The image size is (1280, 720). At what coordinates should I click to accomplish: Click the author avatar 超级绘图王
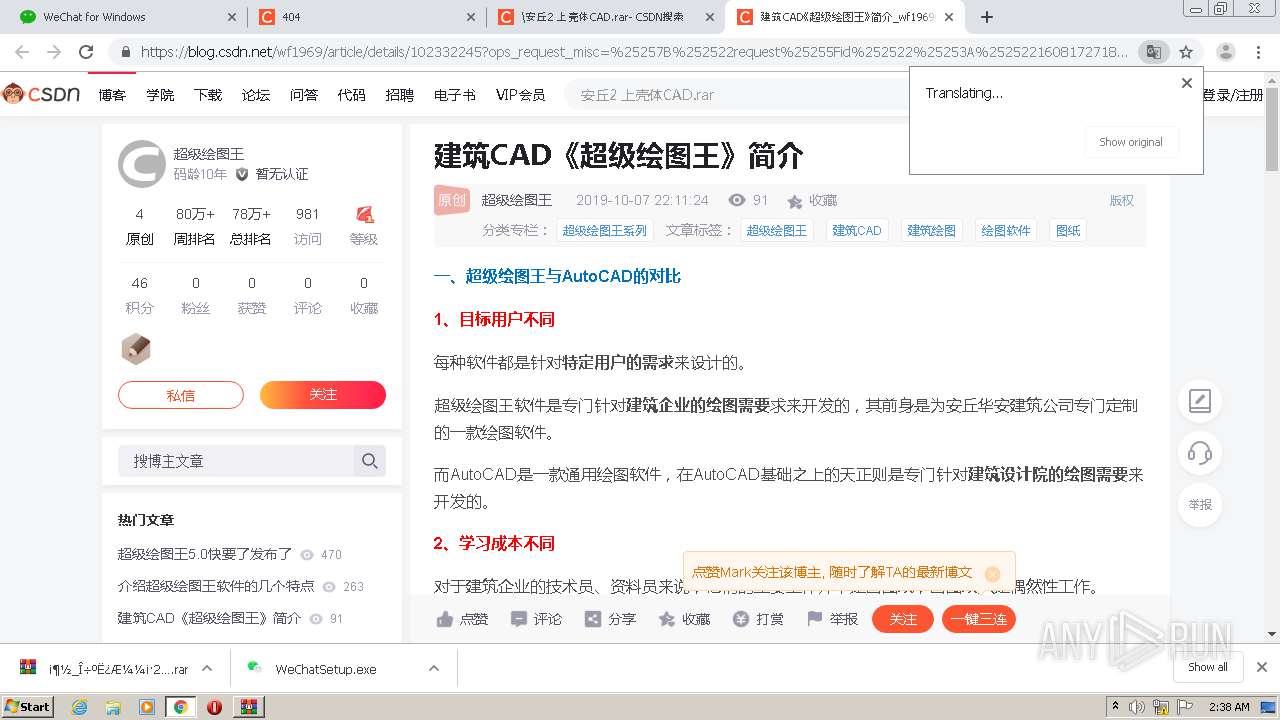[x=142, y=164]
